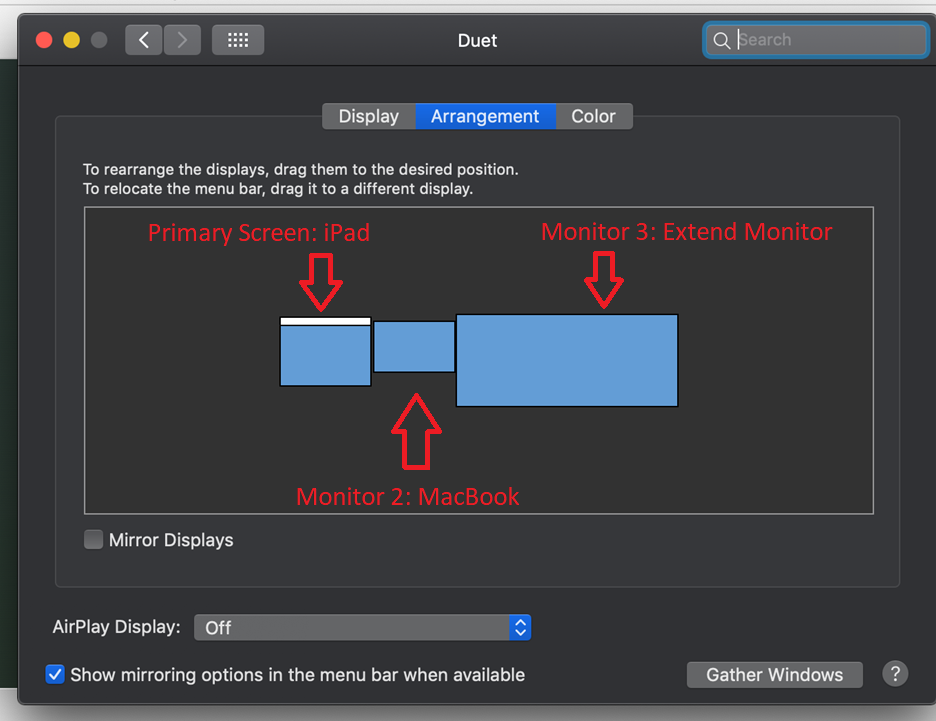Image resolution: width=936 pixels, height=721 pixels.
Task: Go back with the left chevron button
Action: click(143, 40)
